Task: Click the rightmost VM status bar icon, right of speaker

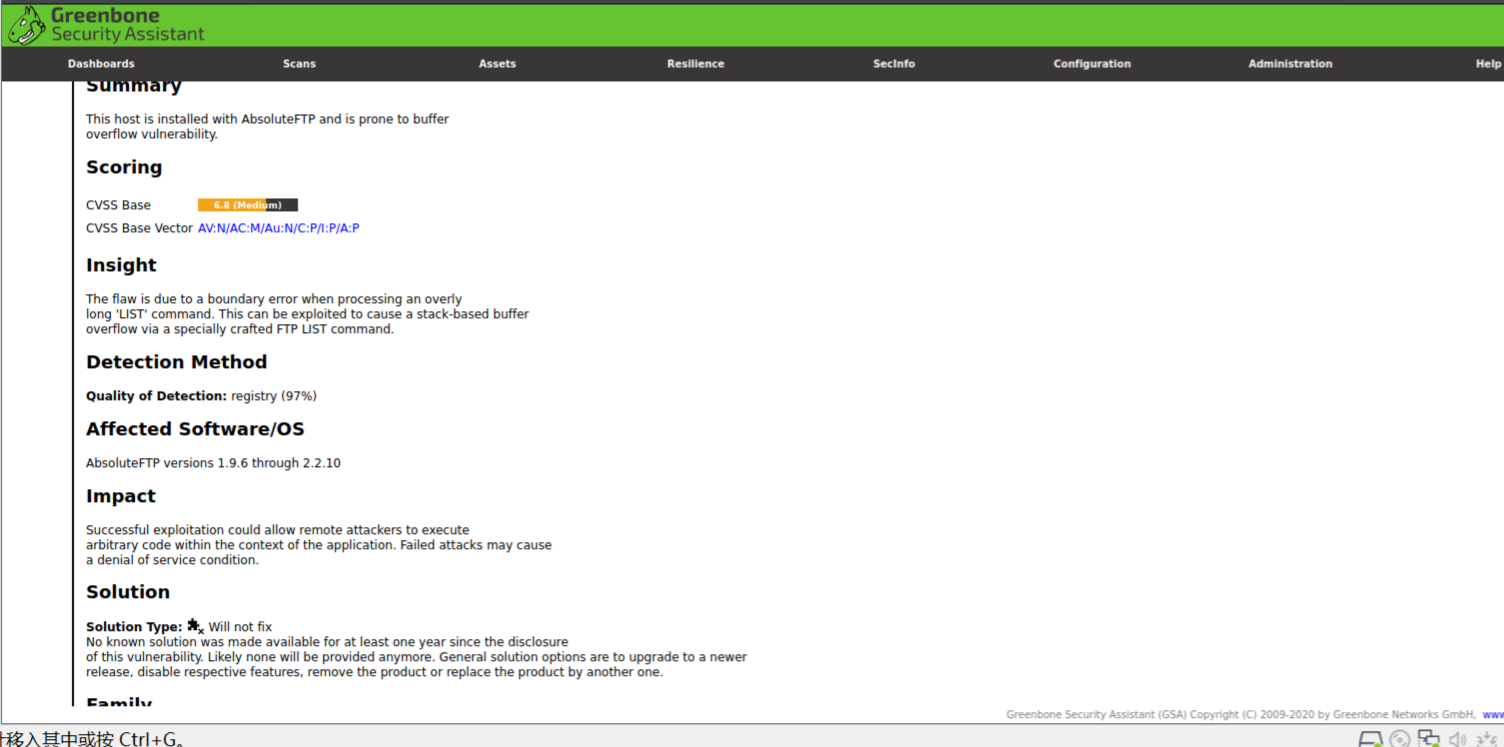Action: click(1486, 739)
